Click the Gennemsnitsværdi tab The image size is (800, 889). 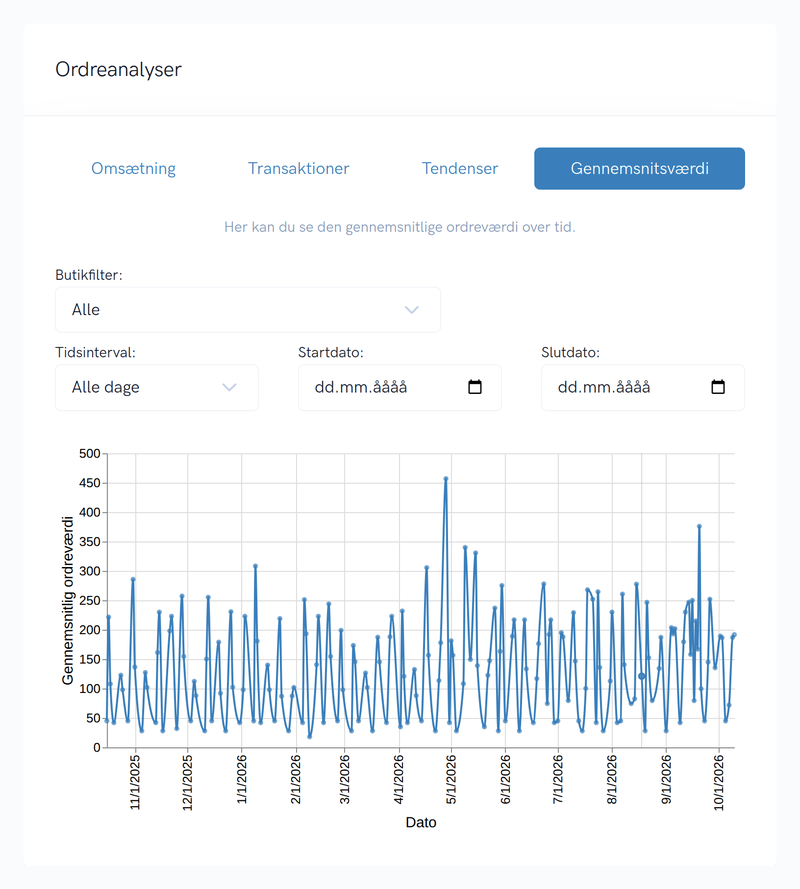640,168
